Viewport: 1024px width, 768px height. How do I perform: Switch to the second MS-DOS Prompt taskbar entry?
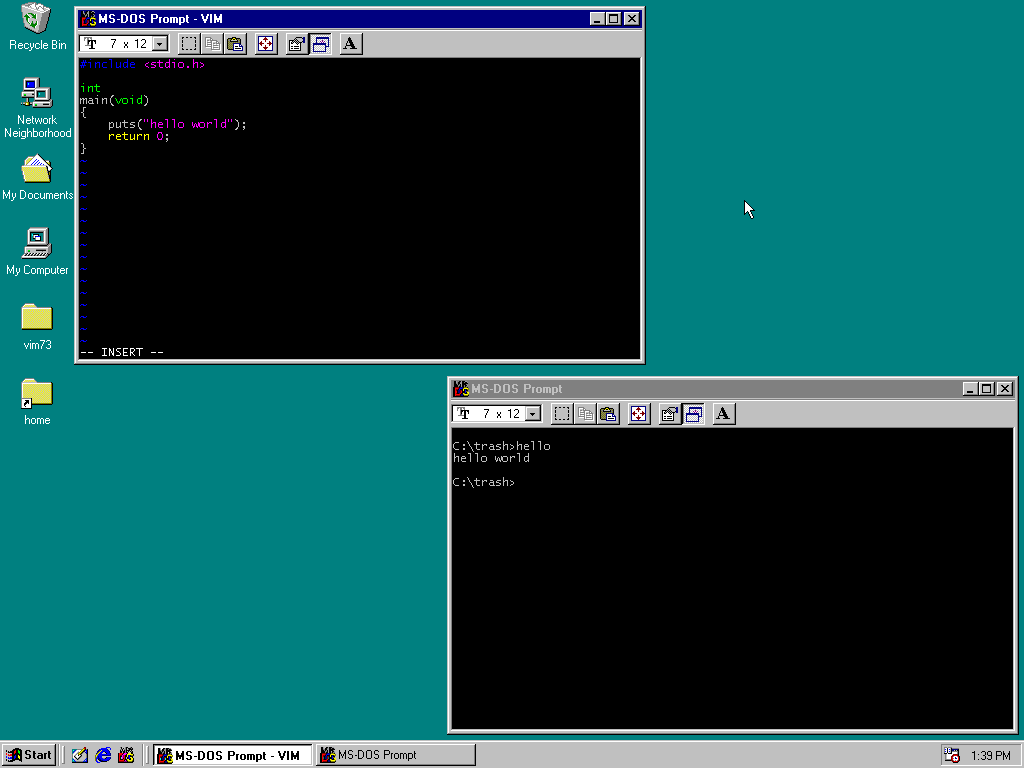(x=394, y=754)
